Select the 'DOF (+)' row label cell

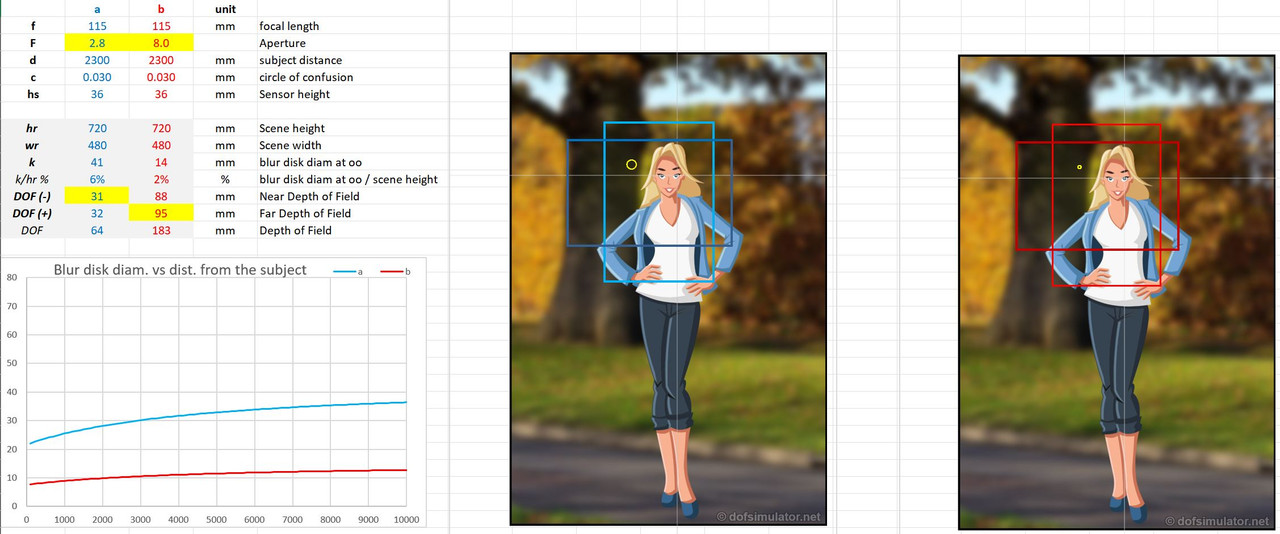pos(32,214)
